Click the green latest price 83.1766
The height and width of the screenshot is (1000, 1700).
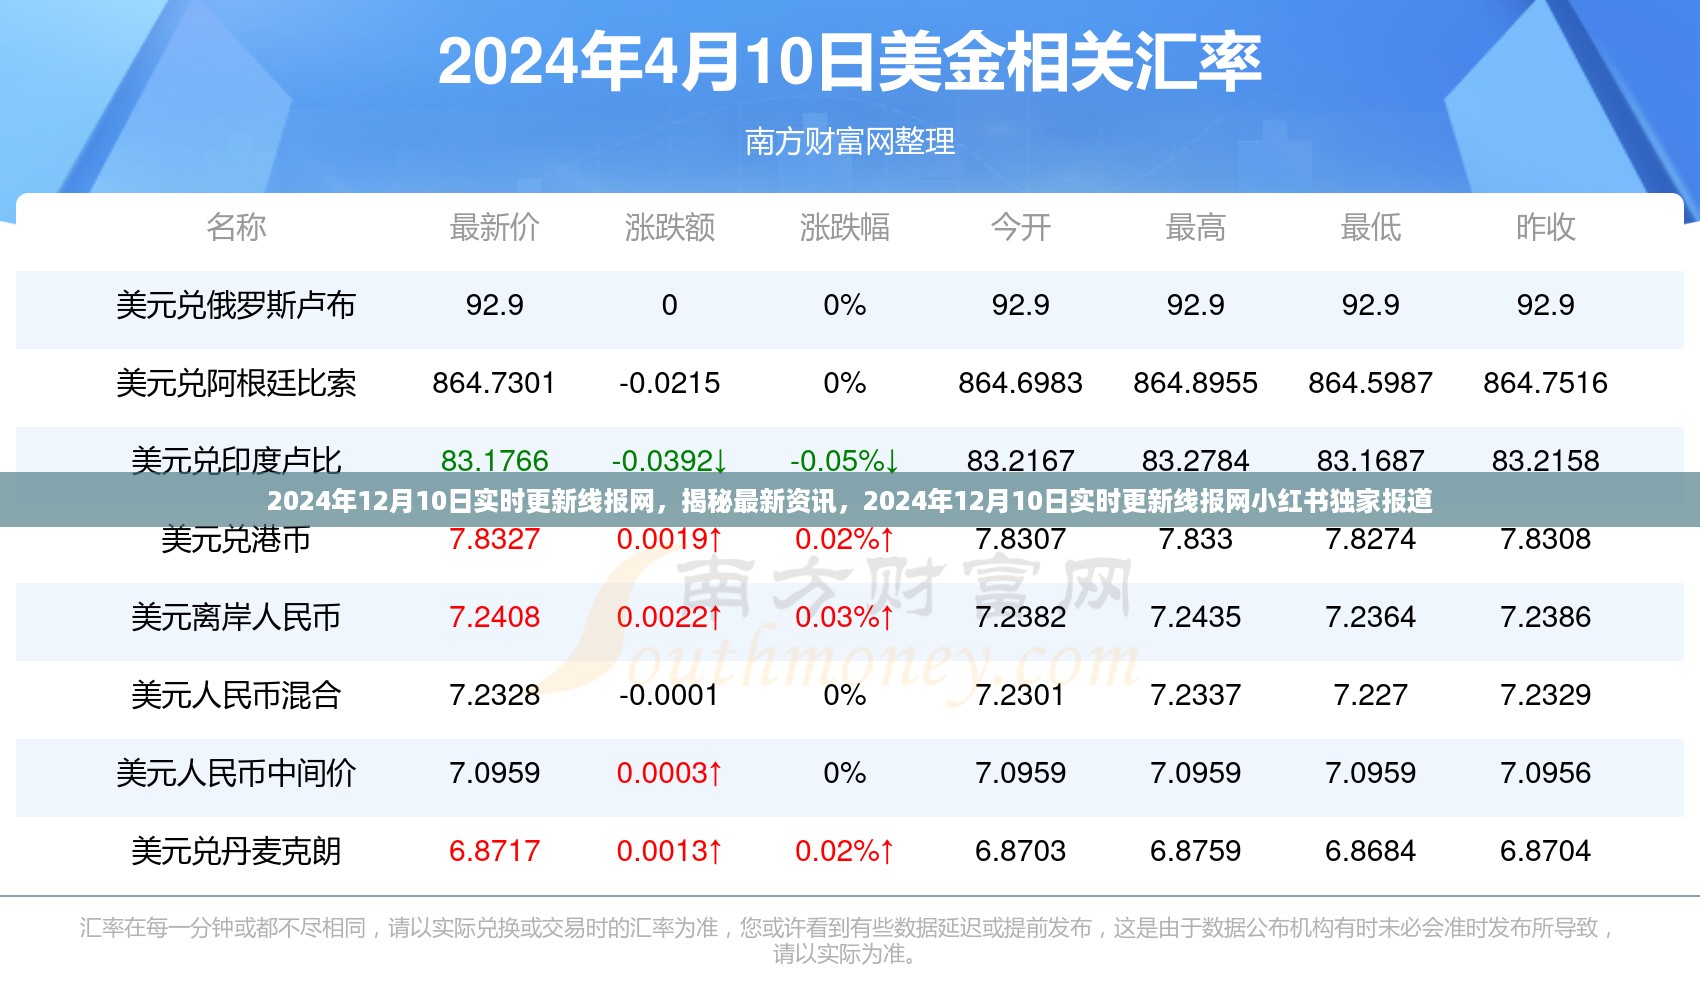click(x=494, y=460)
